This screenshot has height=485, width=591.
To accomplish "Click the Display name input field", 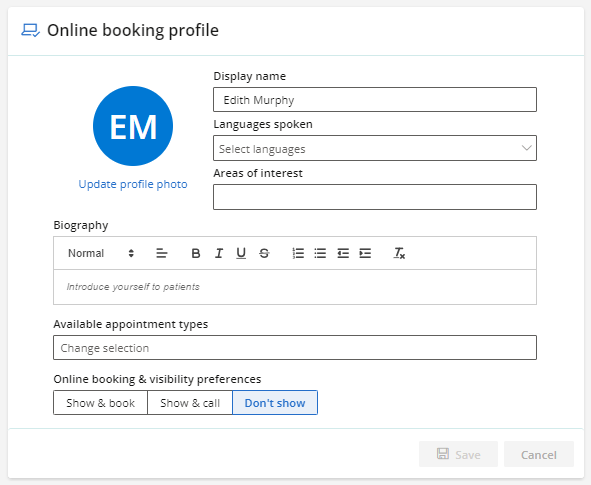I will coord(375,100).
